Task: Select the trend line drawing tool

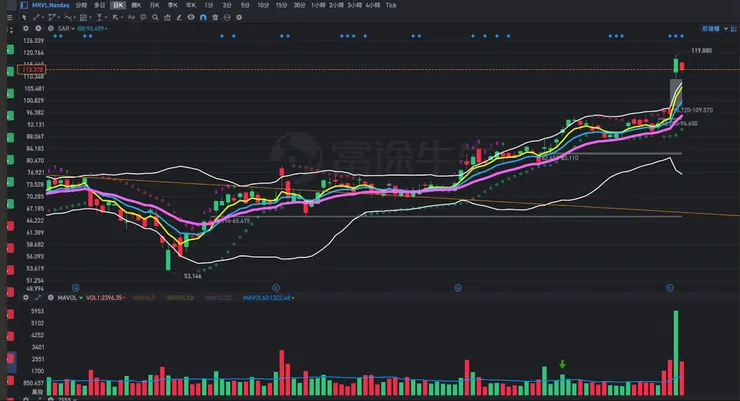Action: tap(37, 17)
